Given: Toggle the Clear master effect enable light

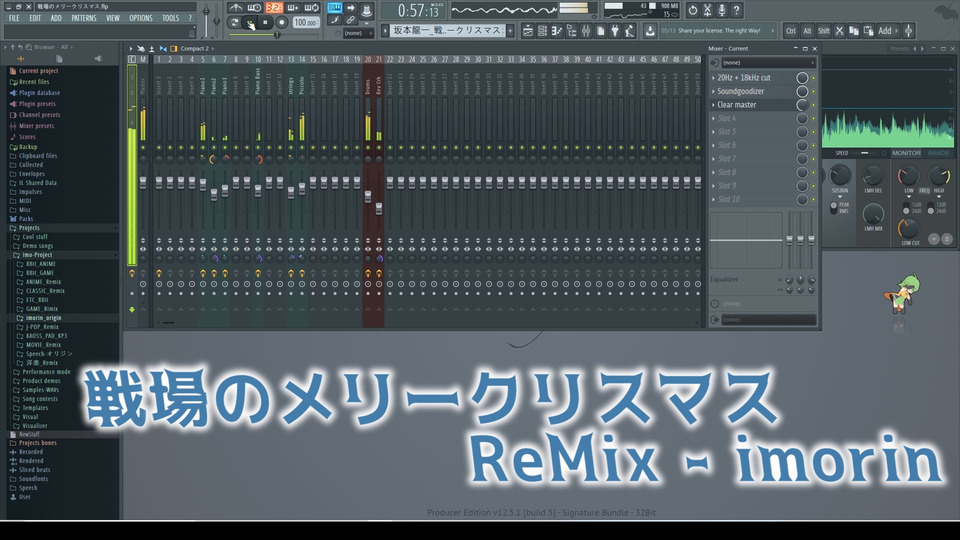Looking at the screenshot, I should point(814,105).
